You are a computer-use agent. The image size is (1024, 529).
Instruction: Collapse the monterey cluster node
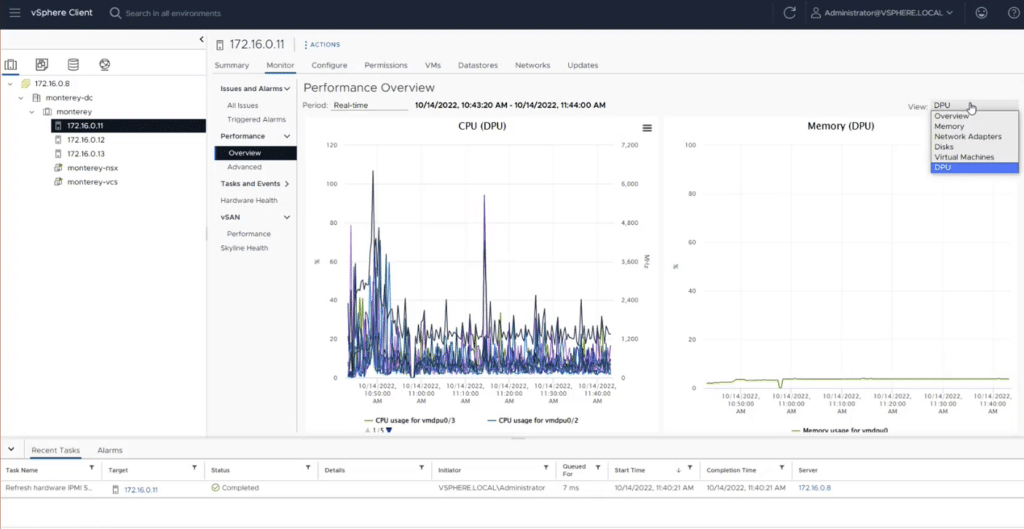[32, 112]
